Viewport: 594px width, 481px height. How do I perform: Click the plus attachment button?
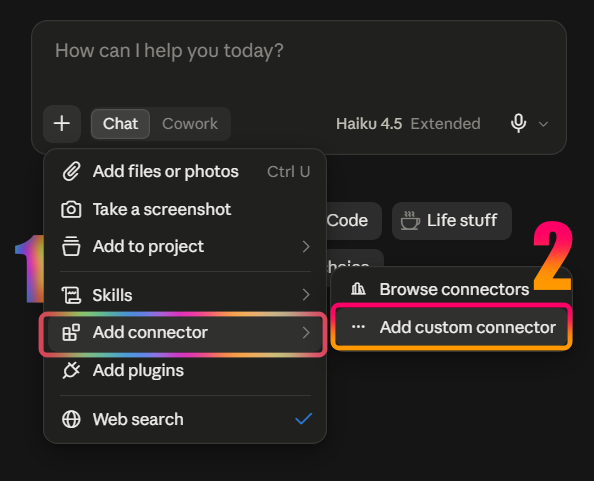click(62, 123)
